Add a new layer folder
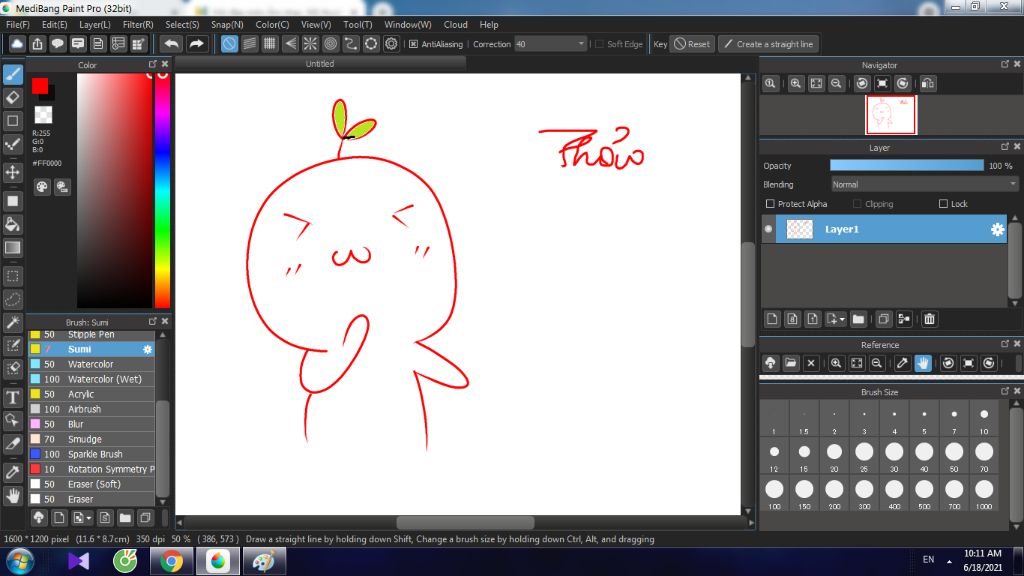The width and height of the screenshot is (1024, 576). tap(858, 319)
